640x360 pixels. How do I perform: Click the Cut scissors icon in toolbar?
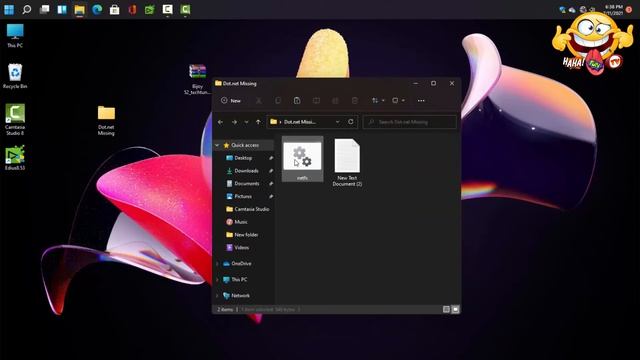[x=259, y=100]
